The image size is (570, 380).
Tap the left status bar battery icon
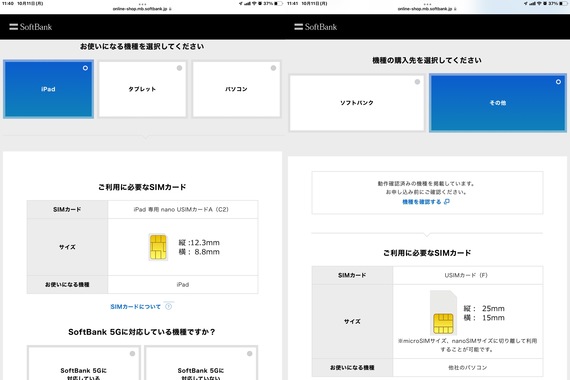coord(278,3)
